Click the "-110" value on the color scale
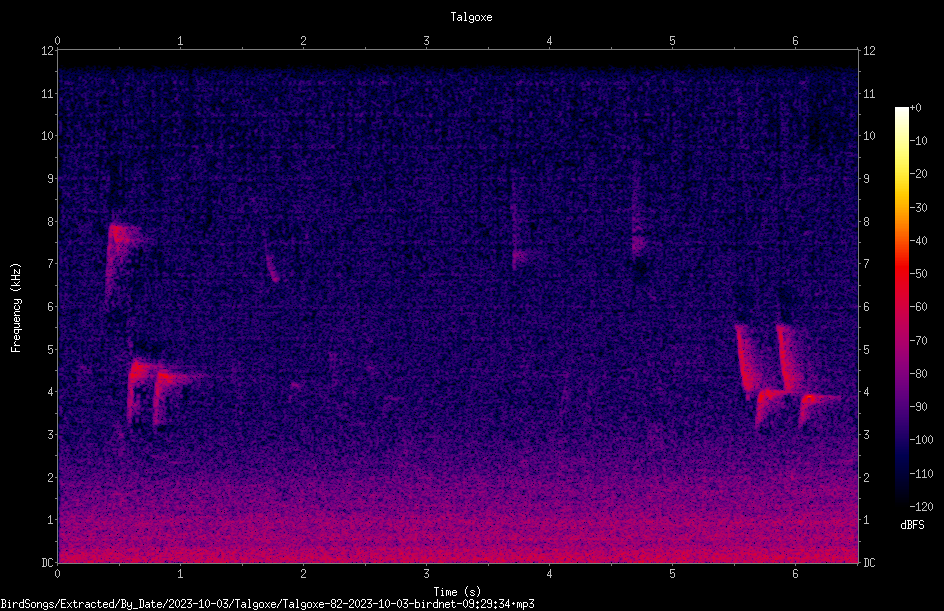This screenshot has width=944, height=611. pyautogui.click(x=921, y=474)
